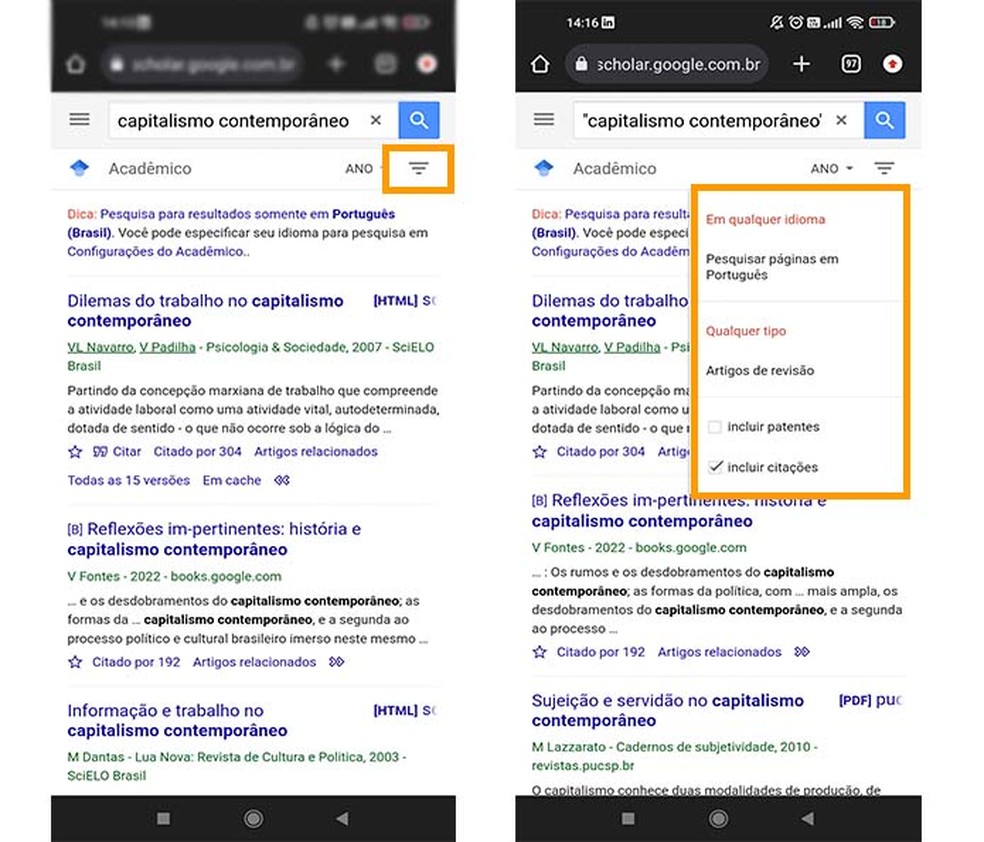
Task: Click quoted search field on right phone
Action: click(x=719, y=120)
